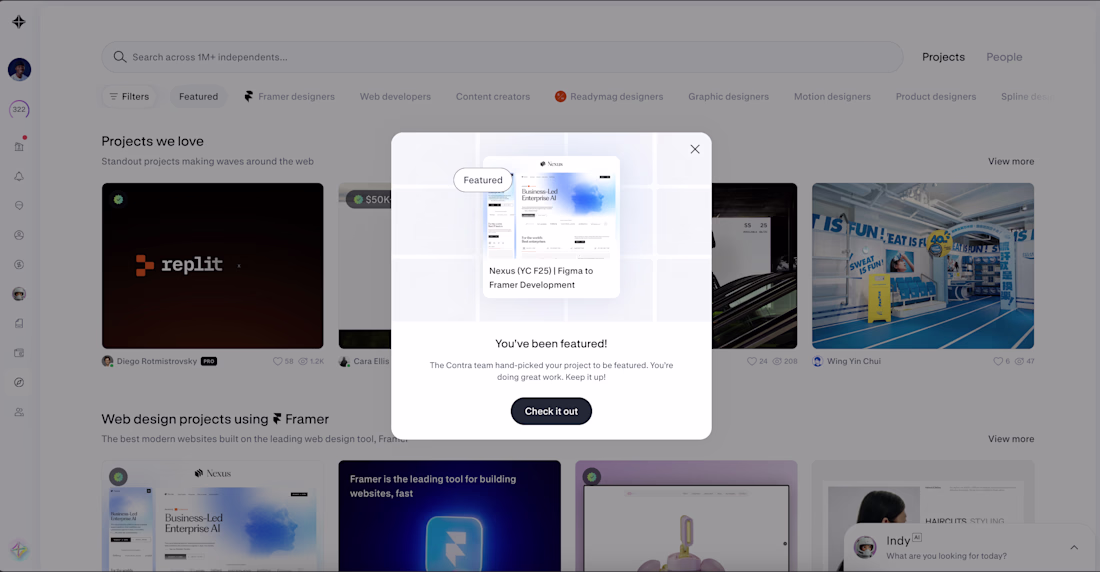Open the Indy avatar icon in sidebar

coord(19,294)
